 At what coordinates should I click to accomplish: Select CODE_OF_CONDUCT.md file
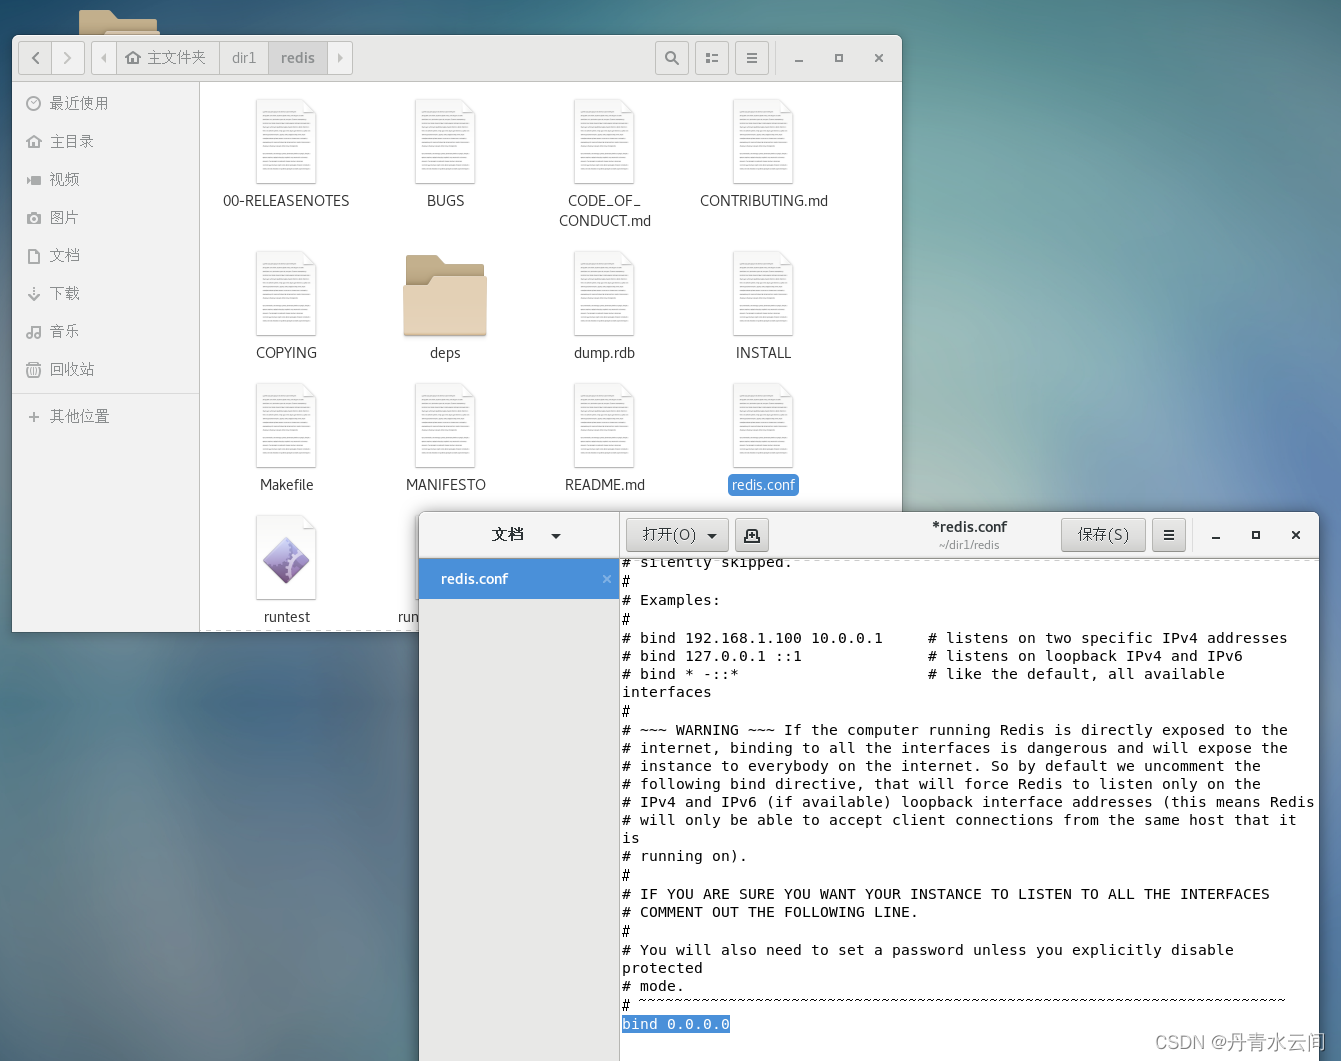click(x=604, y=165)
